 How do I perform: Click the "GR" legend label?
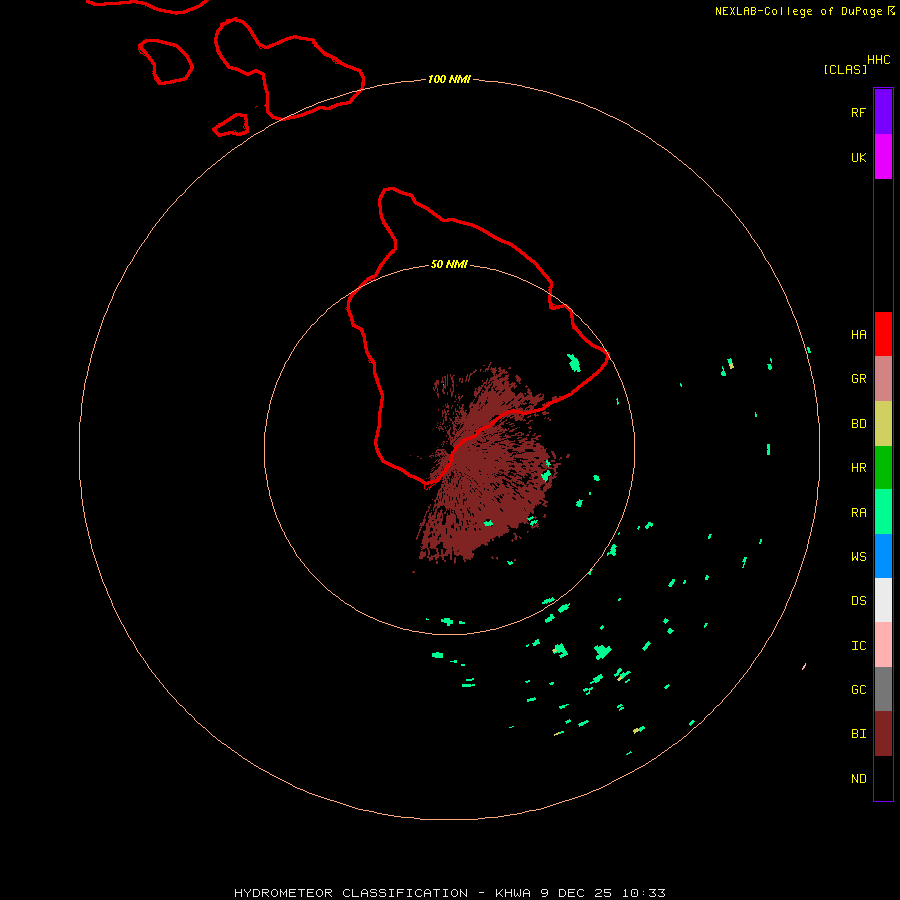tap(859, 379)
